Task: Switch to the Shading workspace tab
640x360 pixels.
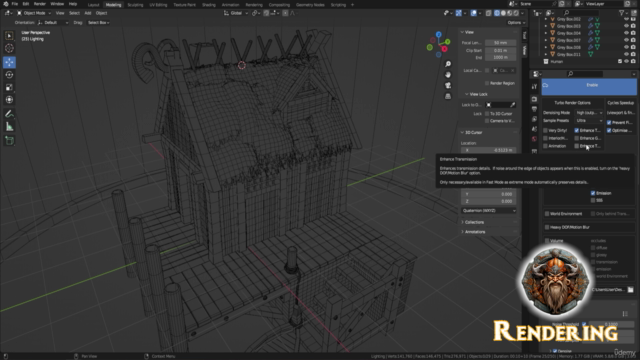Action: (x=209, y=5)
